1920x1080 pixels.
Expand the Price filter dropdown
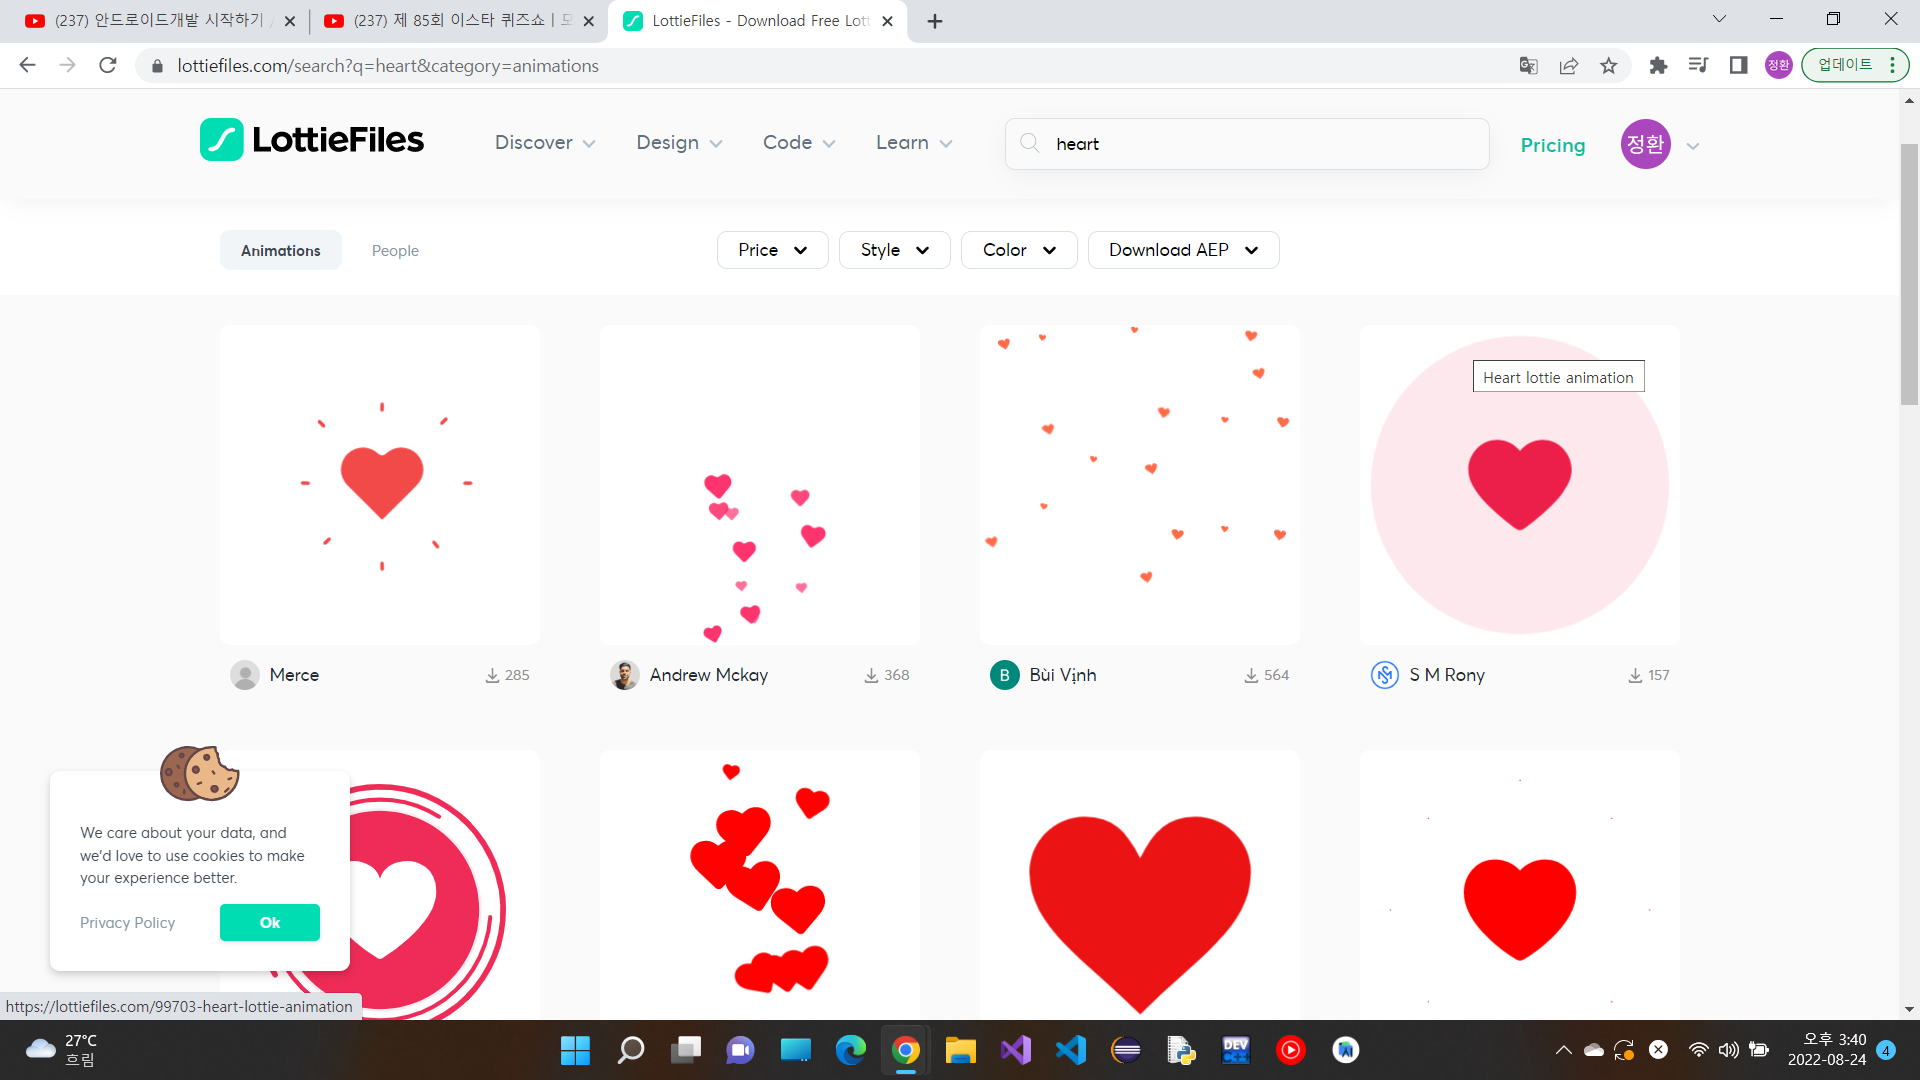point(772,250)
